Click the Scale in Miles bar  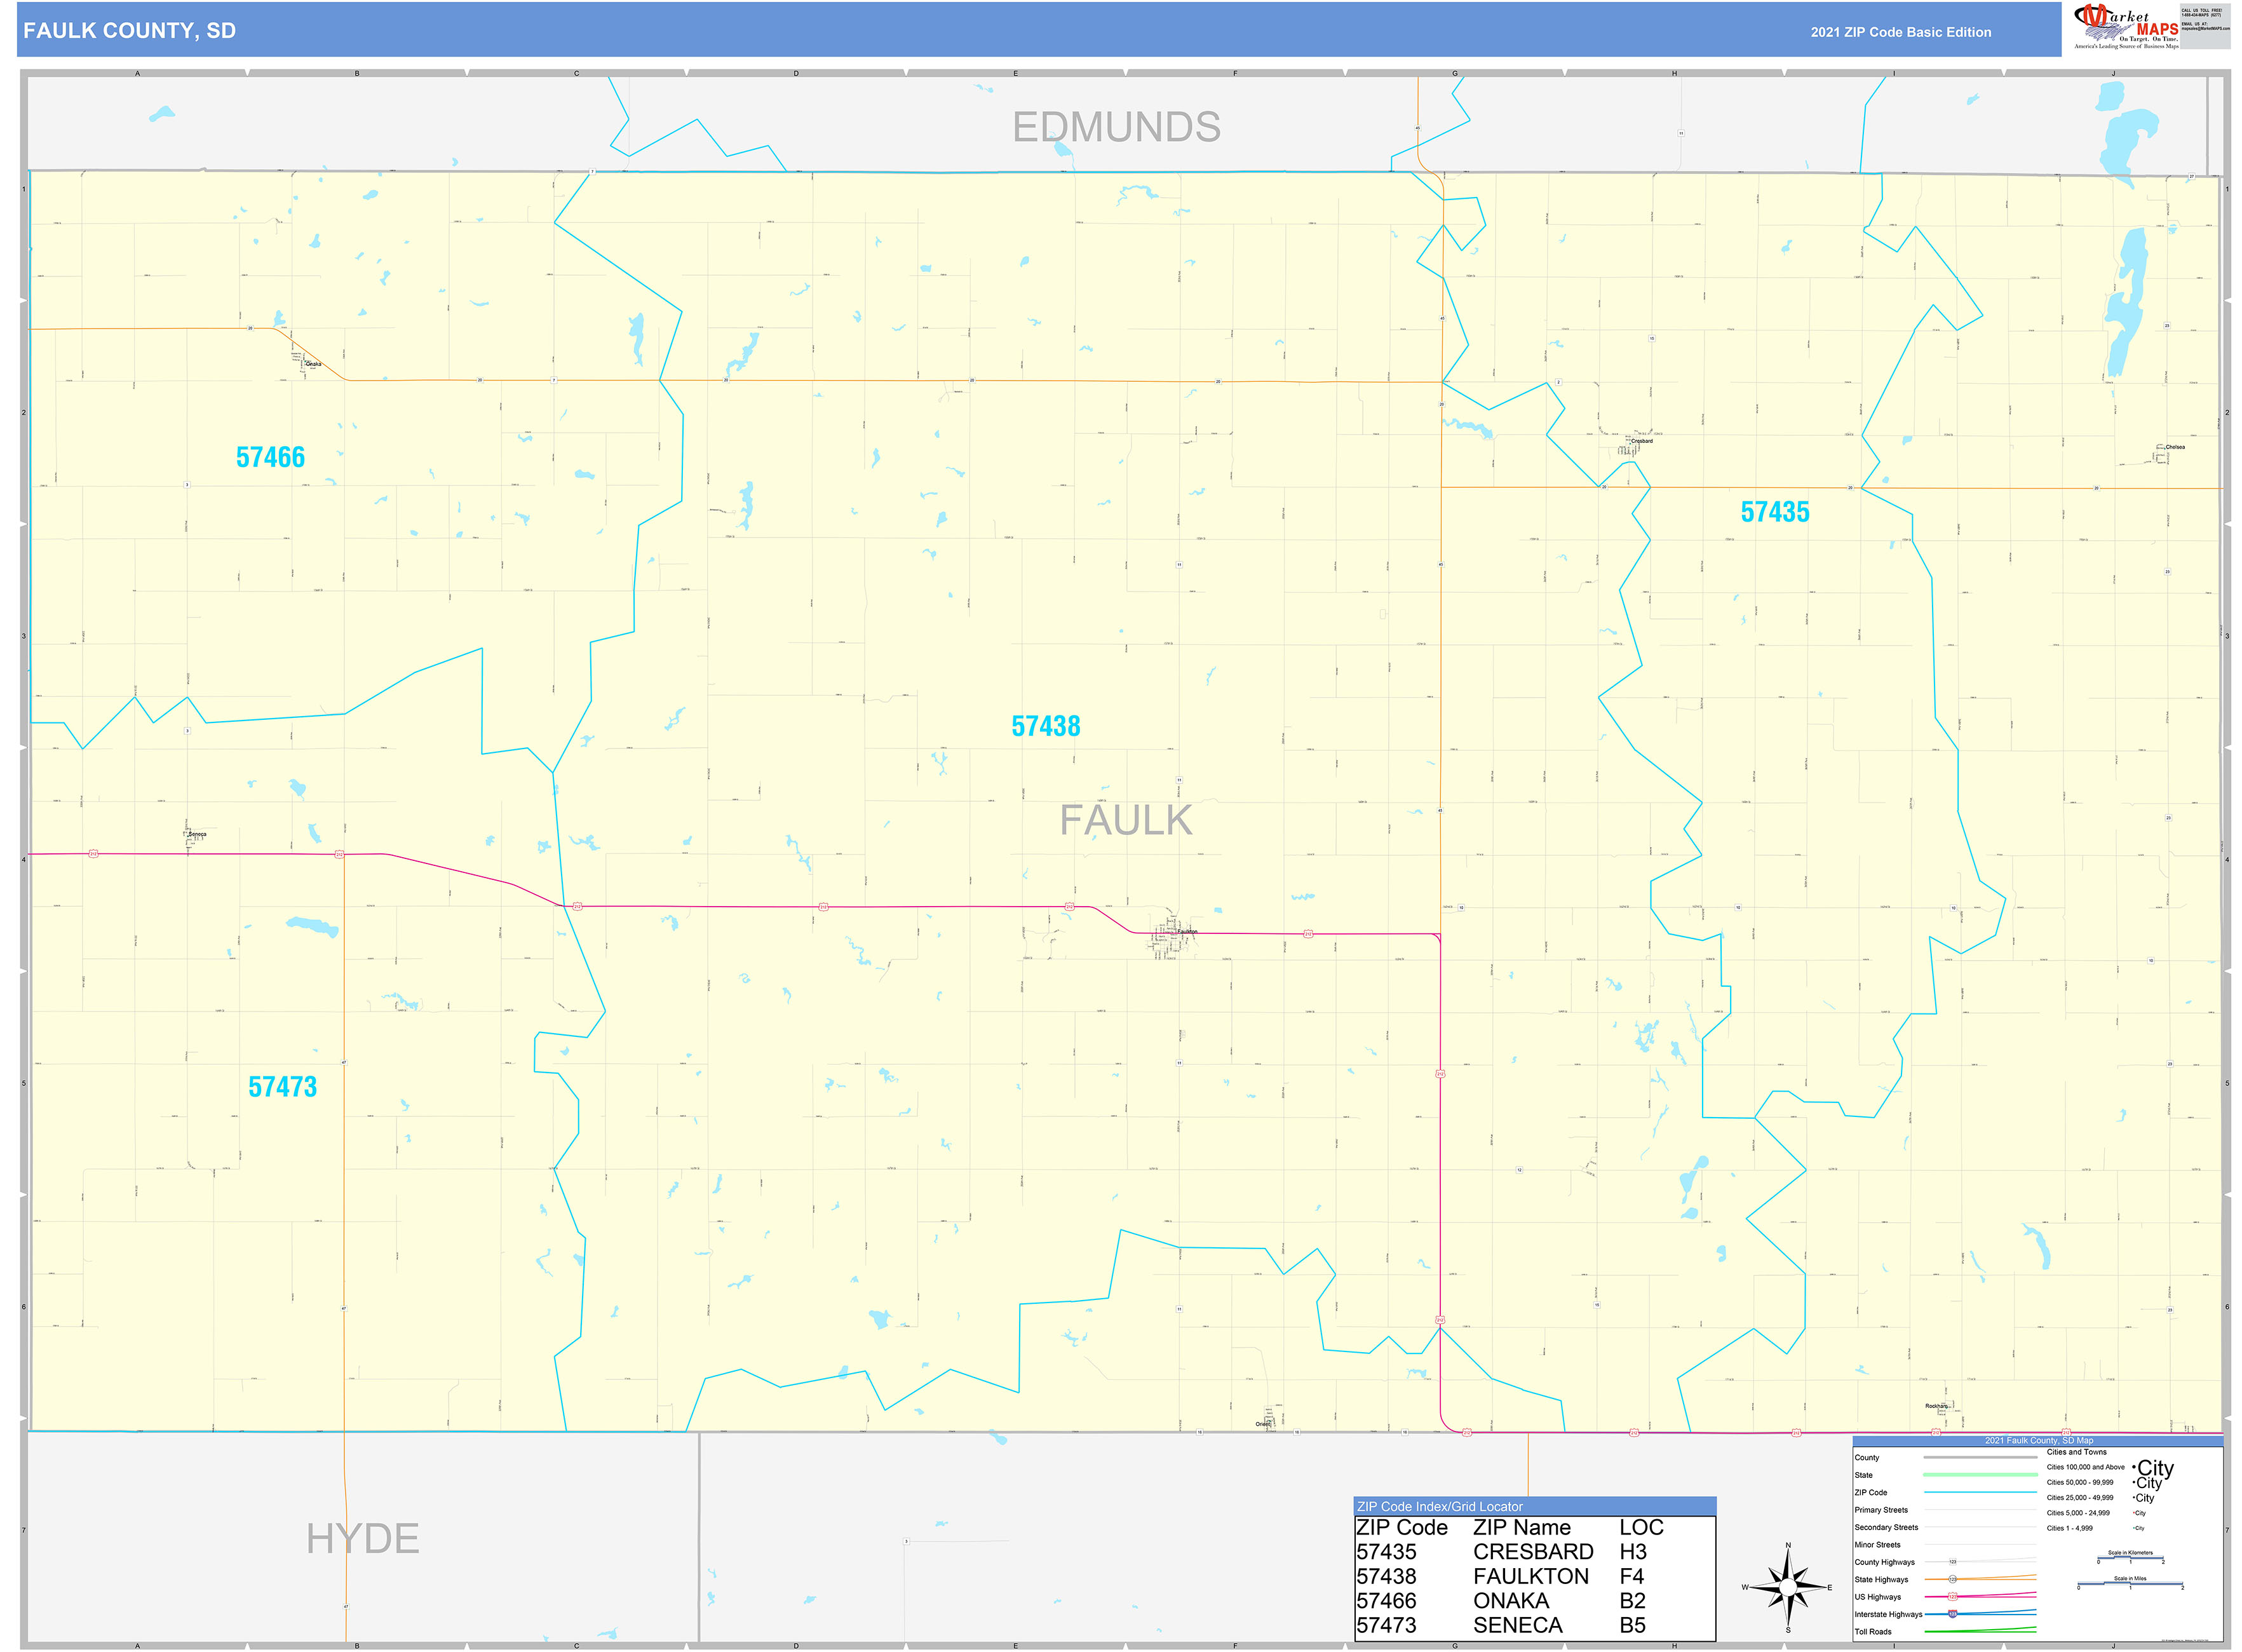tap(2130, 1583)
